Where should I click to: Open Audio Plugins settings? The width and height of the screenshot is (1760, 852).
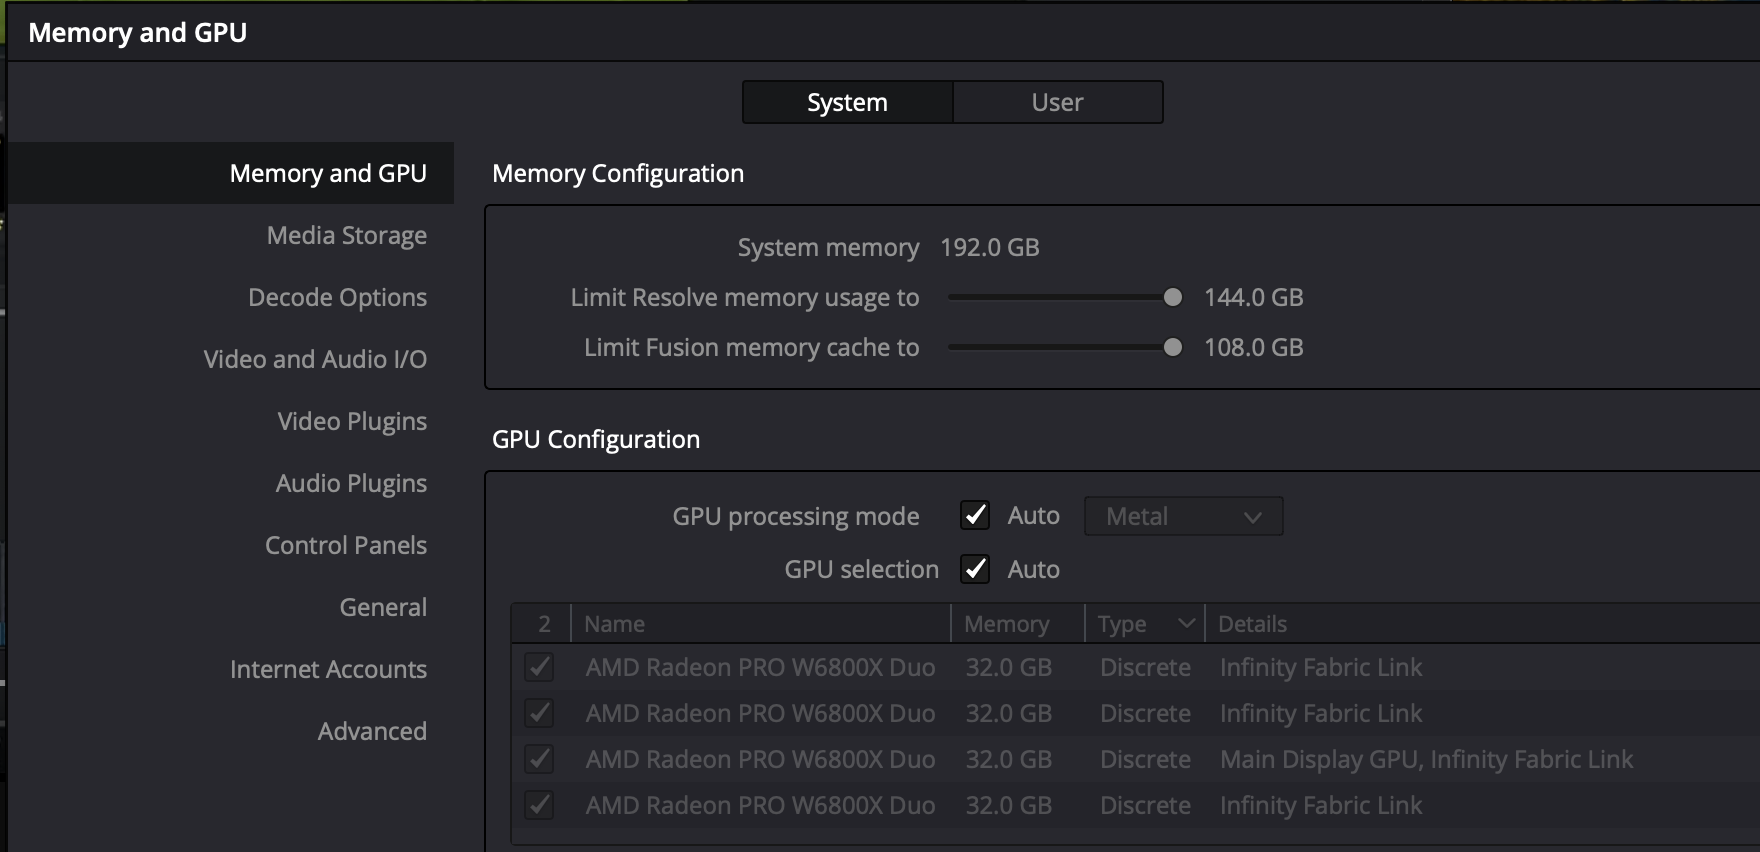351,483
